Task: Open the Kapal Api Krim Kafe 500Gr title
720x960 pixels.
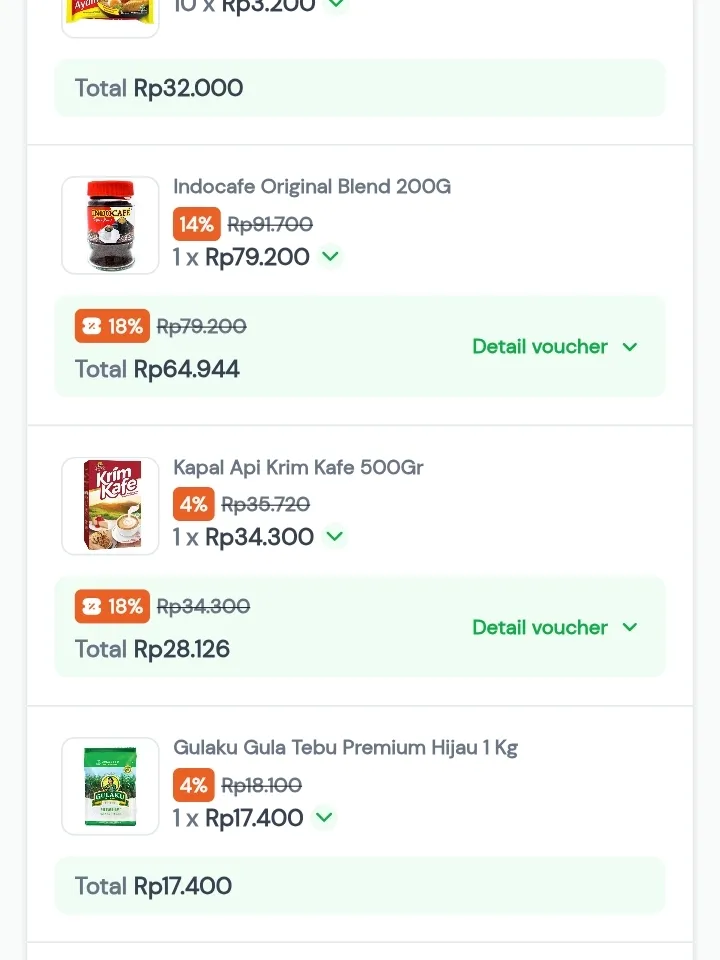Action: [x=298, y=468]
